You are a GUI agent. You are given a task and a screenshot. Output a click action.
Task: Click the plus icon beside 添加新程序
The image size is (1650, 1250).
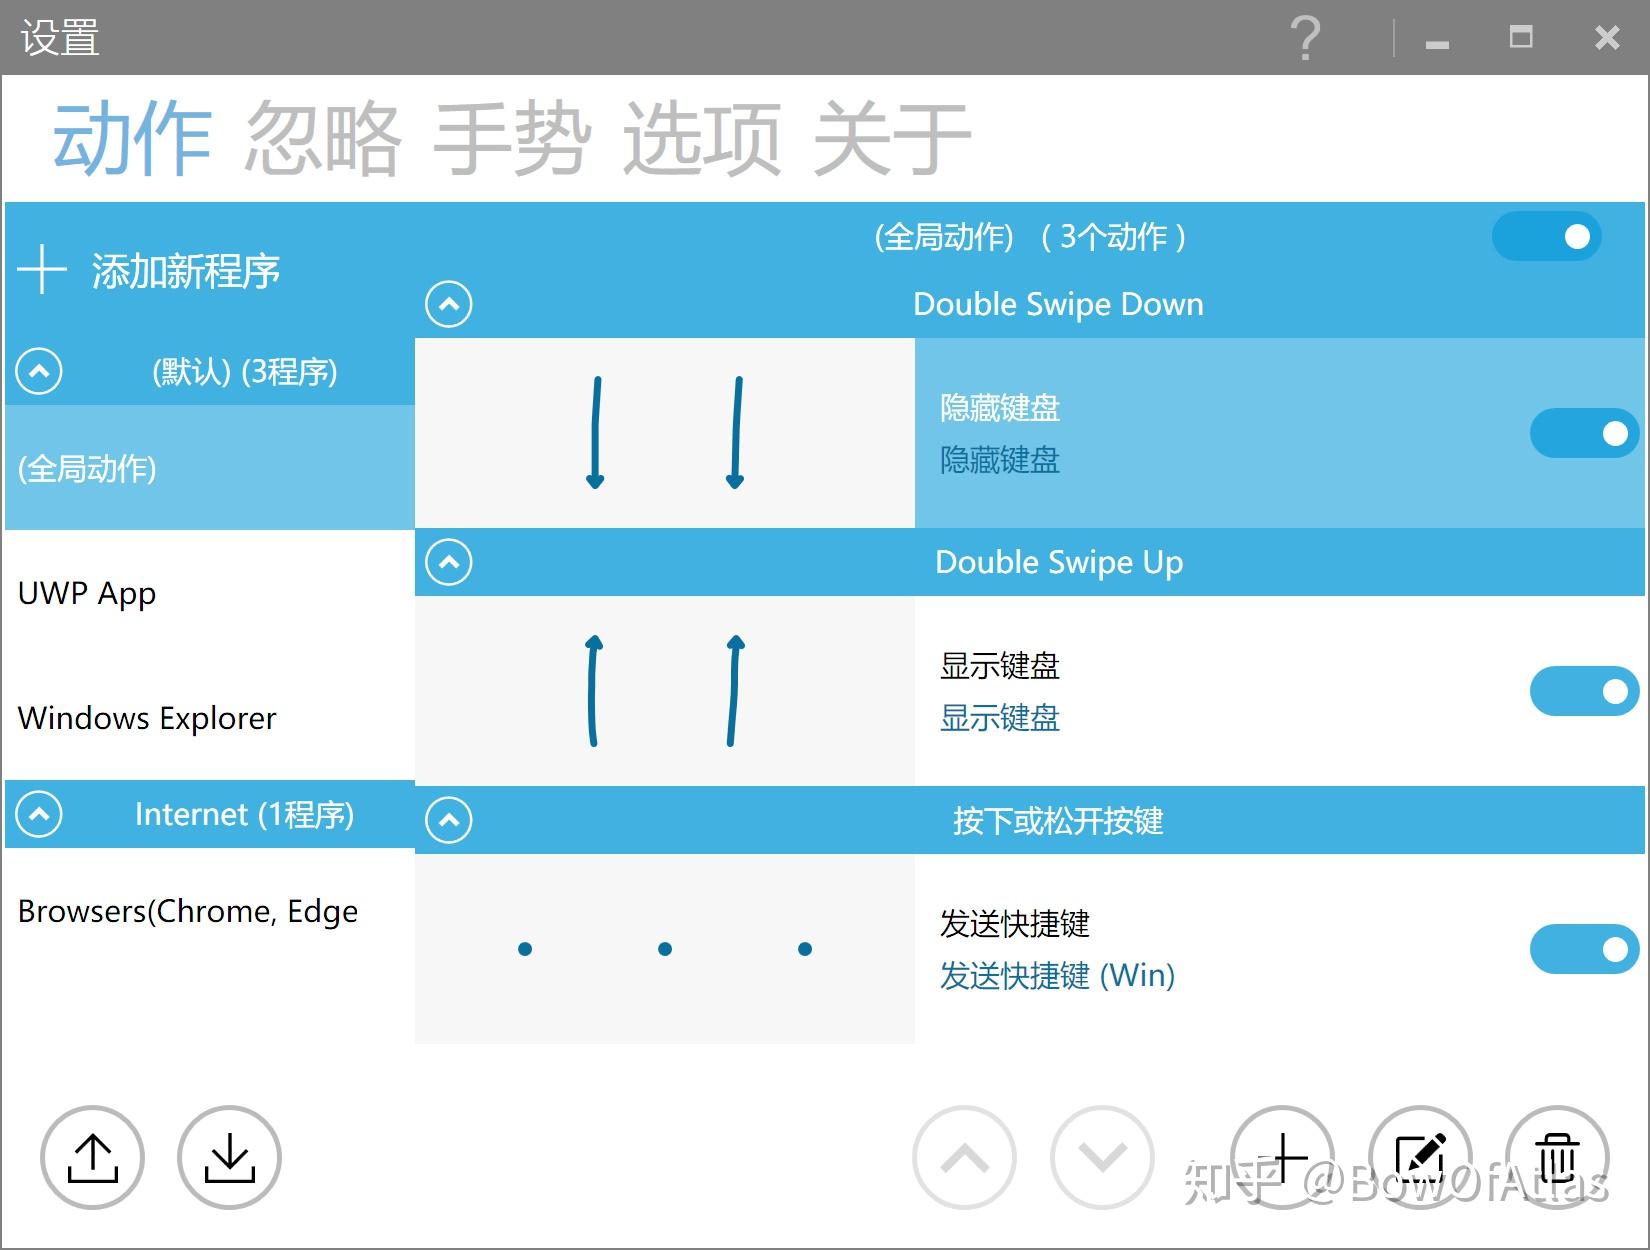42,270
